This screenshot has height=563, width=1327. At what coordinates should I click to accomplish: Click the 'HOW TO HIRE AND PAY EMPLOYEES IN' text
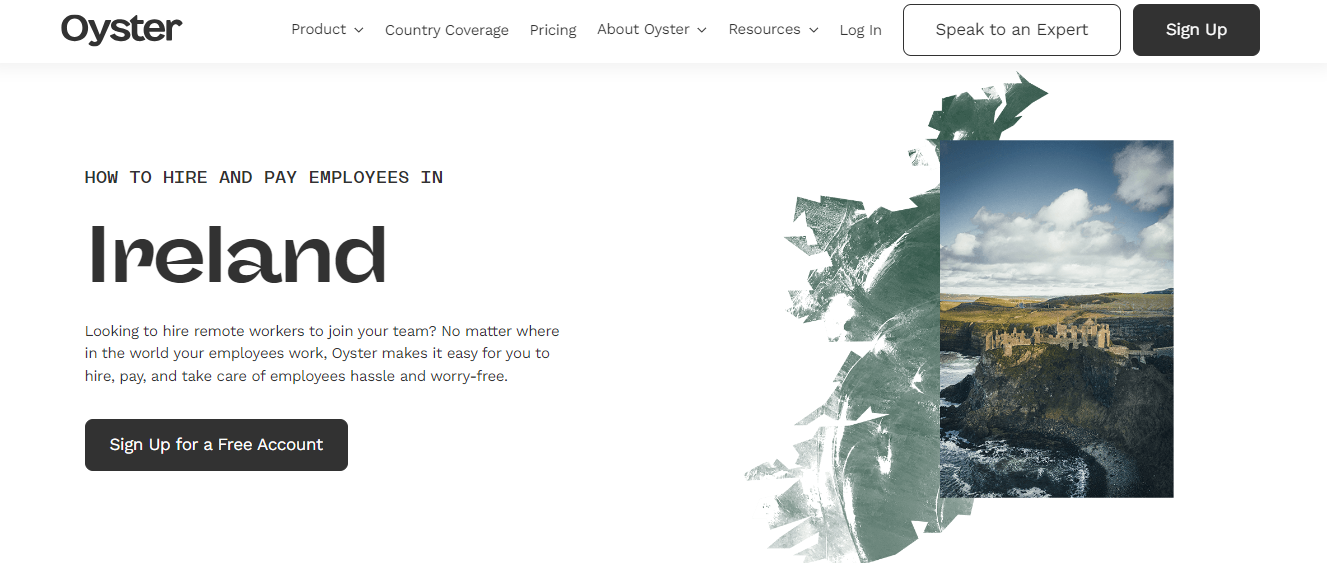click(264, 177)
